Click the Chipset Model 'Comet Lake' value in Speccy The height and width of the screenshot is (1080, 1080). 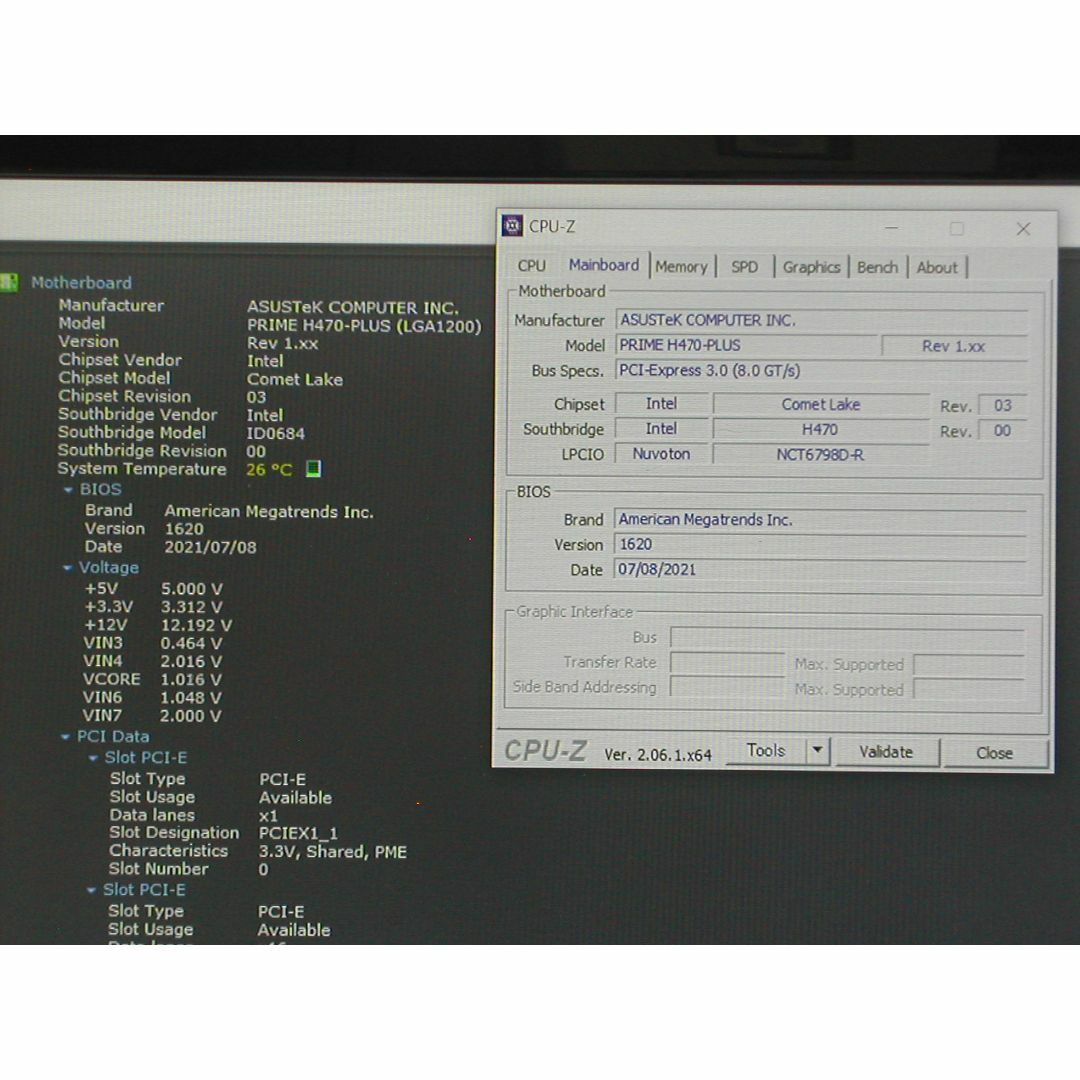294,380
